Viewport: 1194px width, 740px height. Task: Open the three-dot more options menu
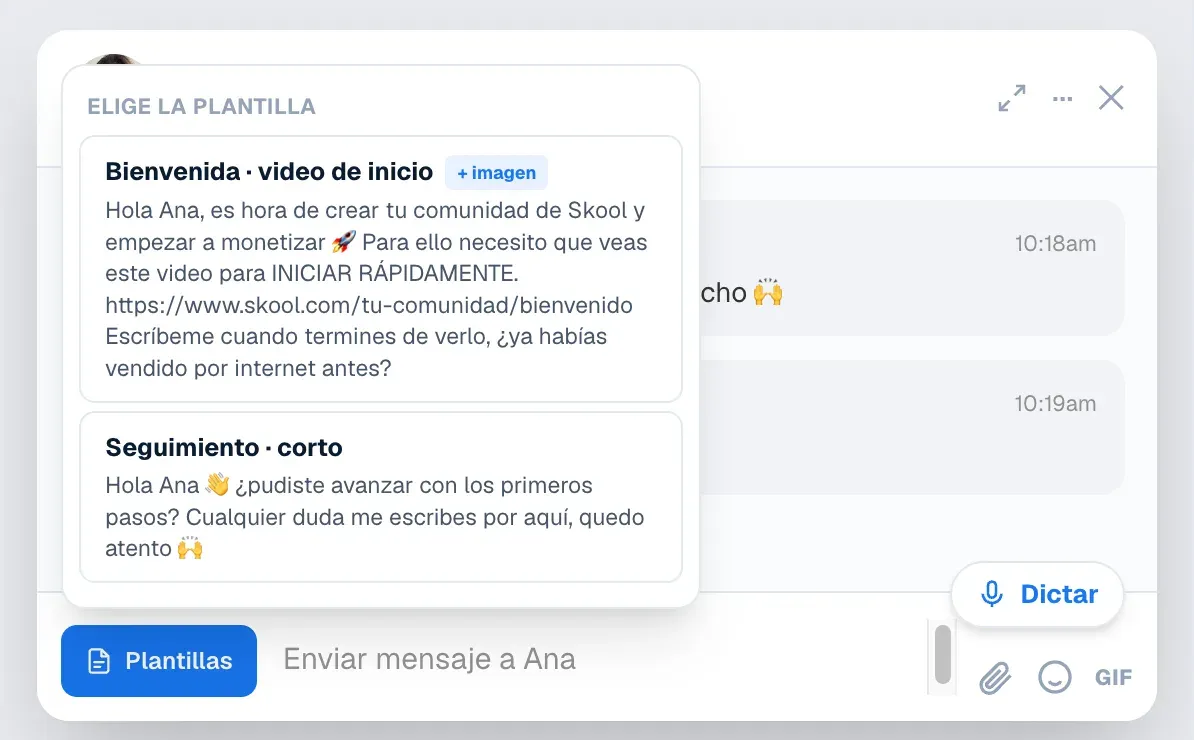pos(1062,99)
